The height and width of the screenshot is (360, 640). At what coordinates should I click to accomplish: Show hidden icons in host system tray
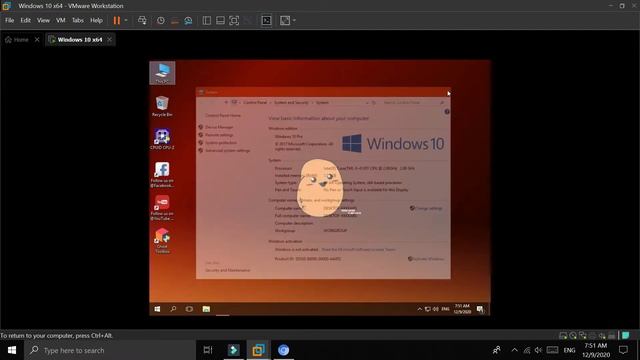[514, 350]
